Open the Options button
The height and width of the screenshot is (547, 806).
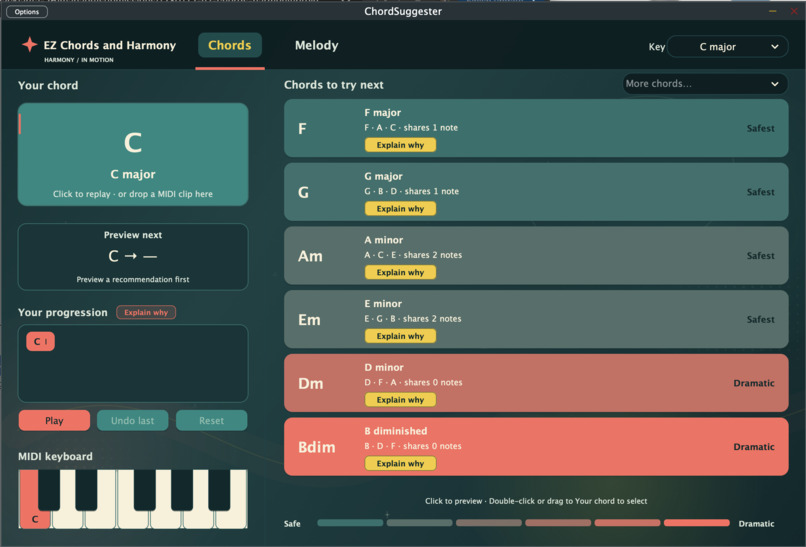(x=27, y=11)
